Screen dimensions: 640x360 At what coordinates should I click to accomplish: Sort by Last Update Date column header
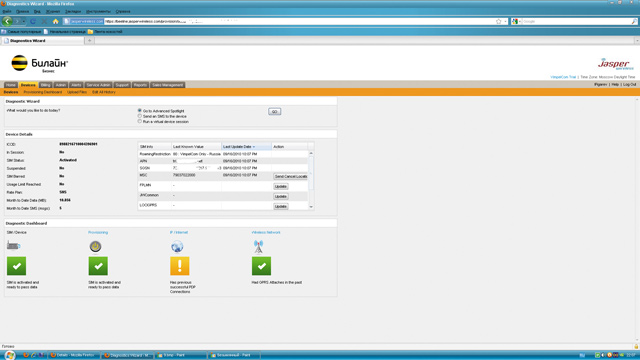(247, 147)
